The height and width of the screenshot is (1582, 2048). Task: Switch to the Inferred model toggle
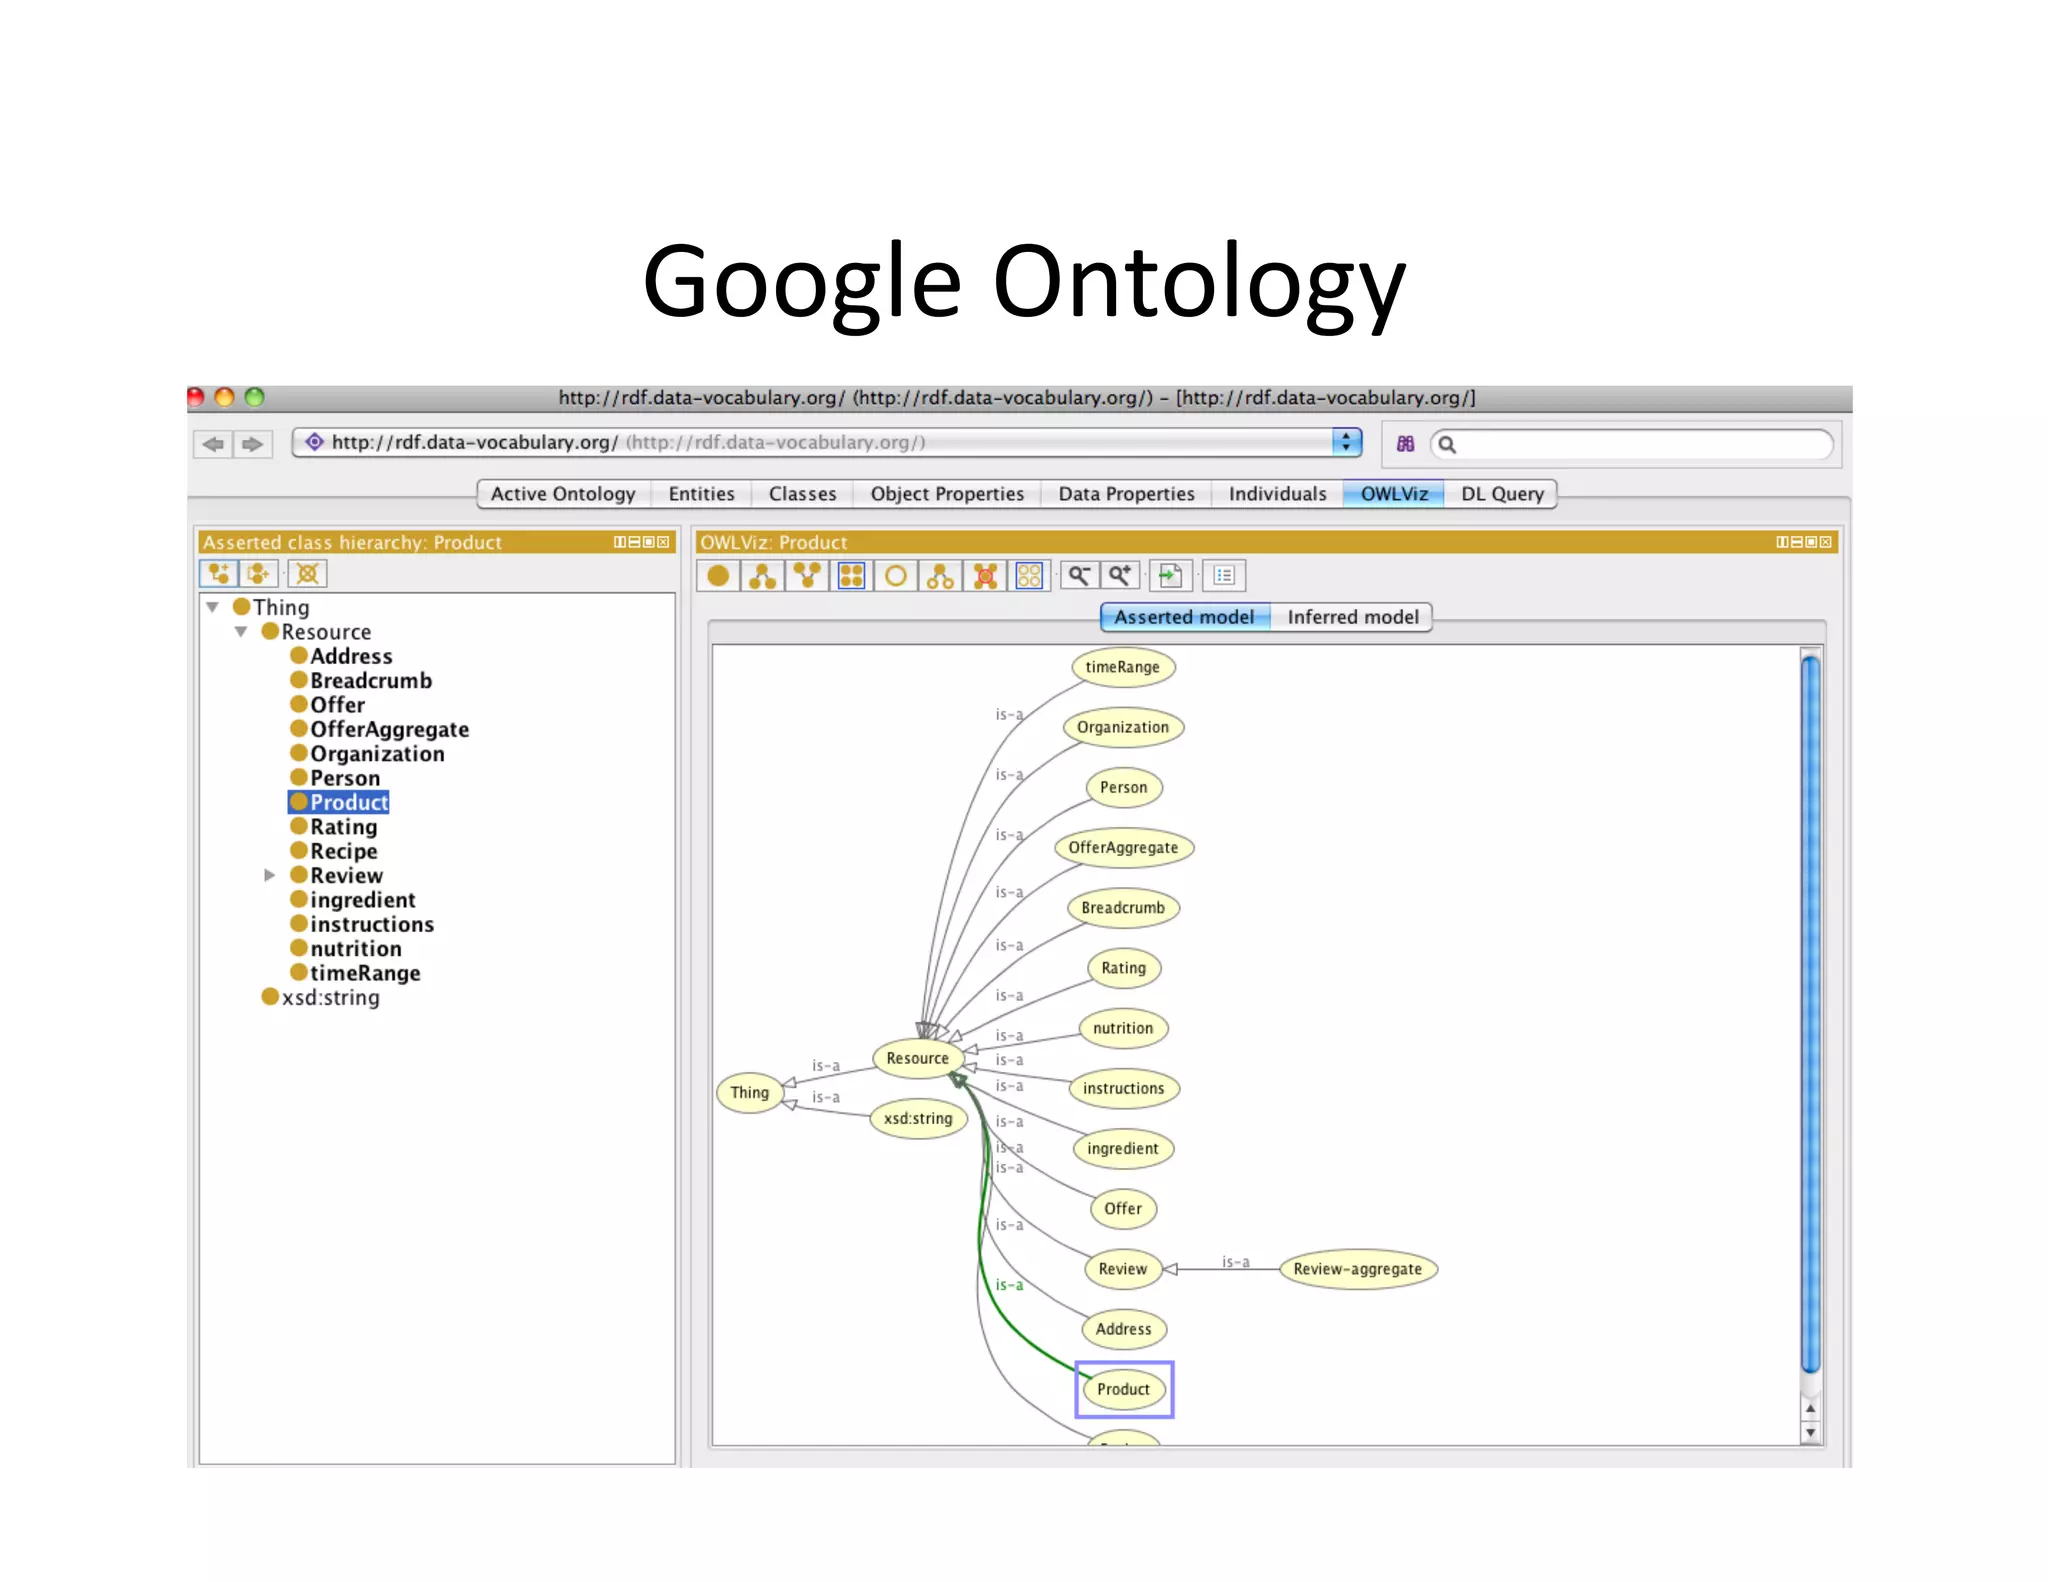1352,617
